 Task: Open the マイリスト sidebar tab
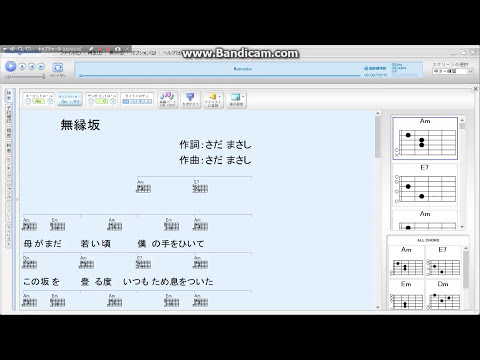pyautogui.click(x=9, y=235)
